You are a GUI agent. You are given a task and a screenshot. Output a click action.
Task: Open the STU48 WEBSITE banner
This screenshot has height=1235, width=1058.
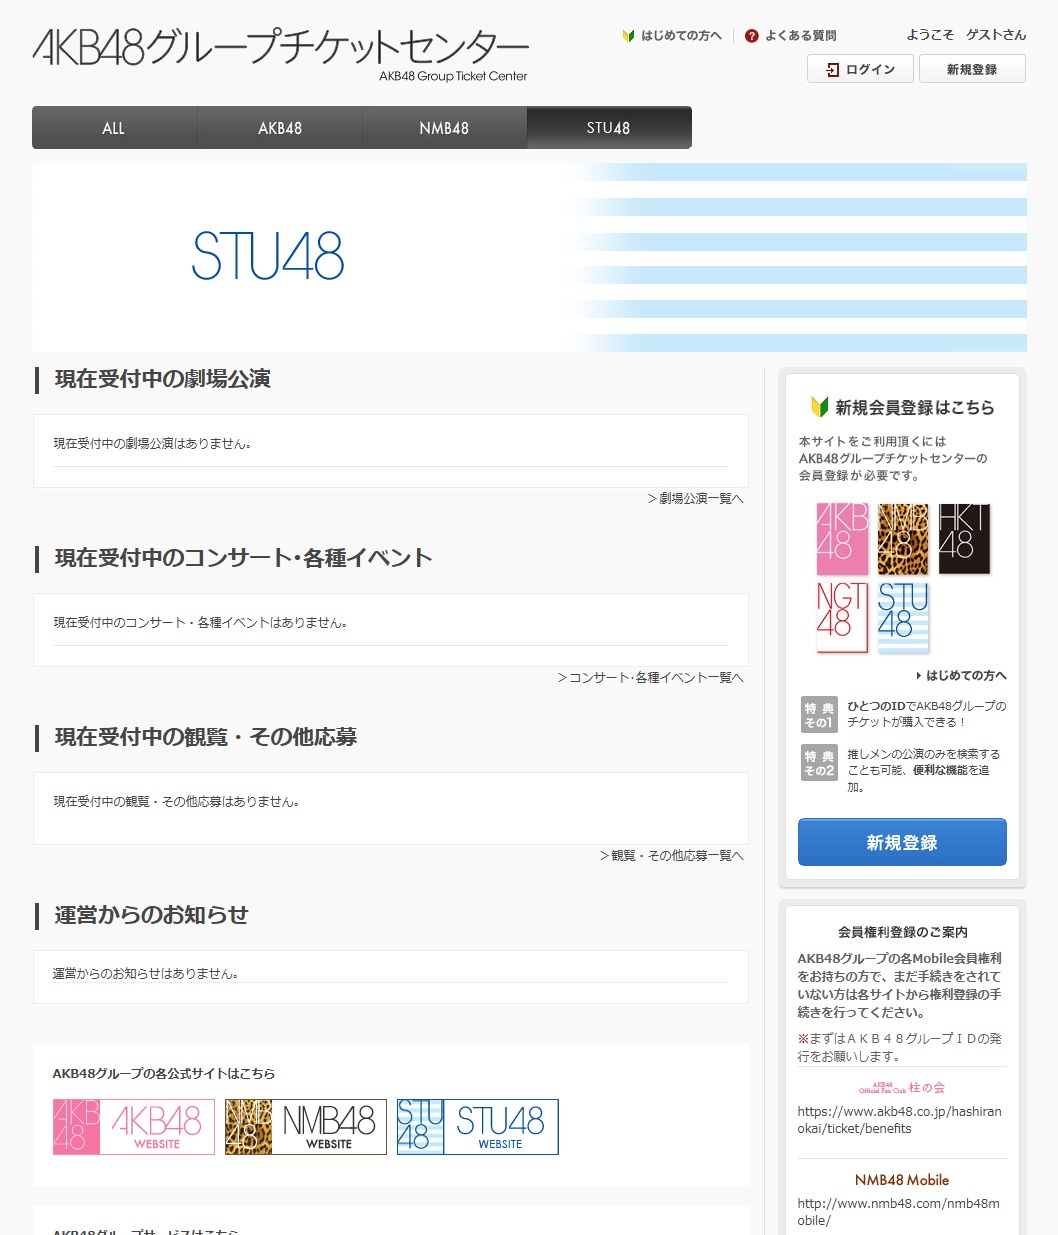pyautogui.click(x=478, y=1127)
